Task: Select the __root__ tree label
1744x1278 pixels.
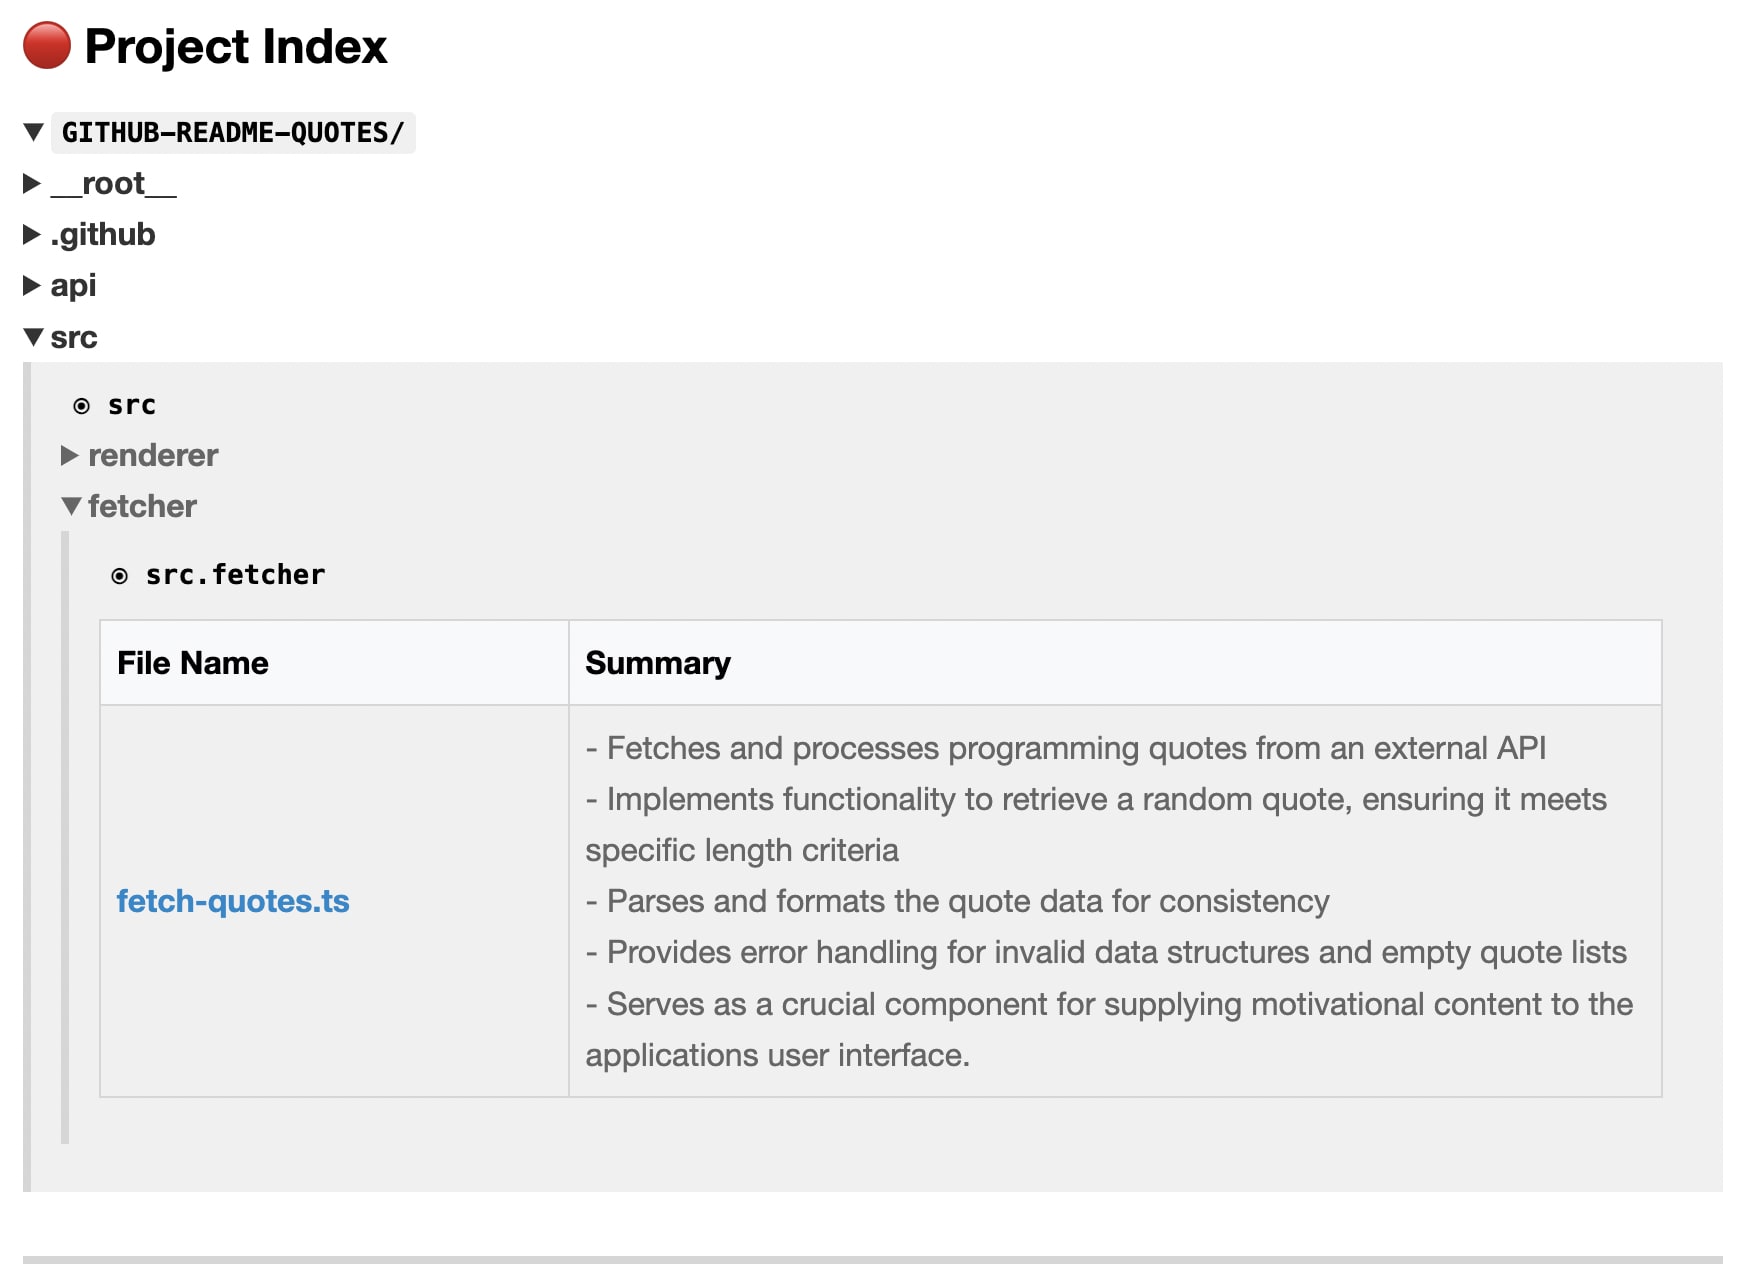Action: 114,183
